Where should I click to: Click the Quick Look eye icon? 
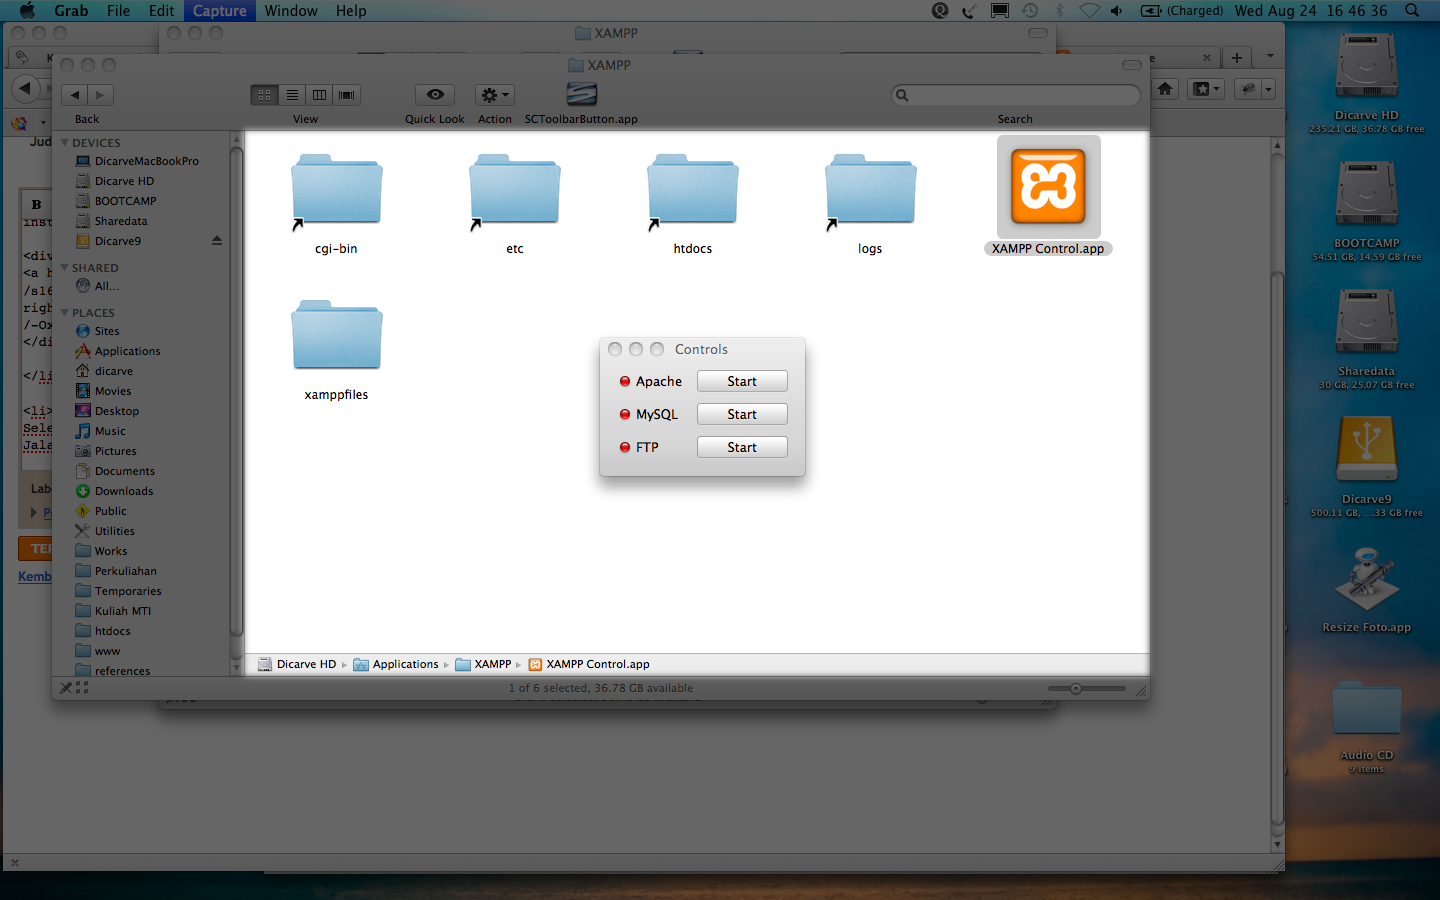click(x=435, y=95)
